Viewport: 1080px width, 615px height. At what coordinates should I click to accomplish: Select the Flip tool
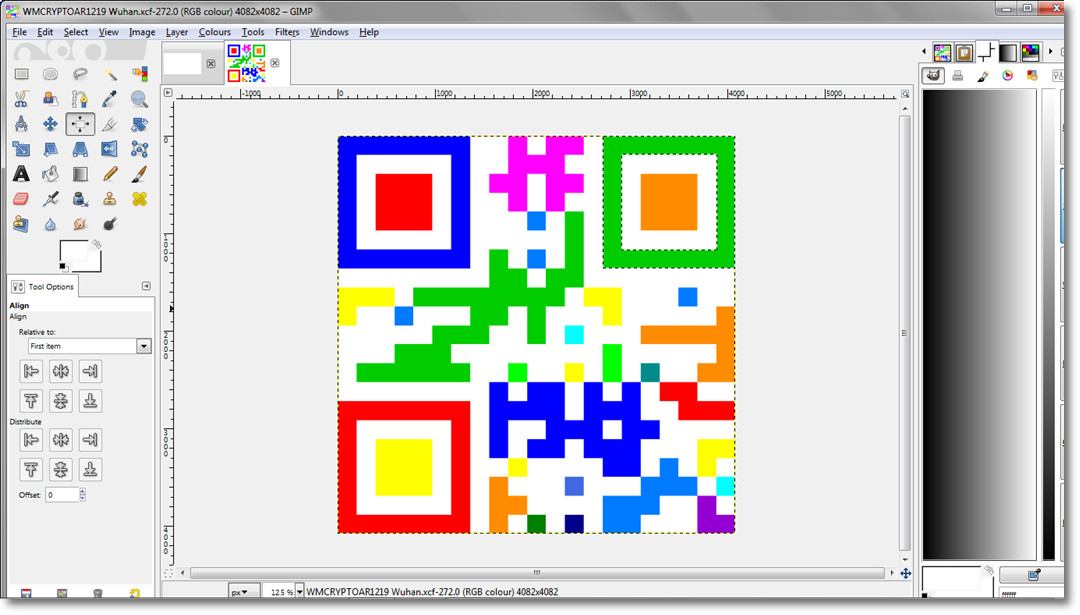coord(110,149)
